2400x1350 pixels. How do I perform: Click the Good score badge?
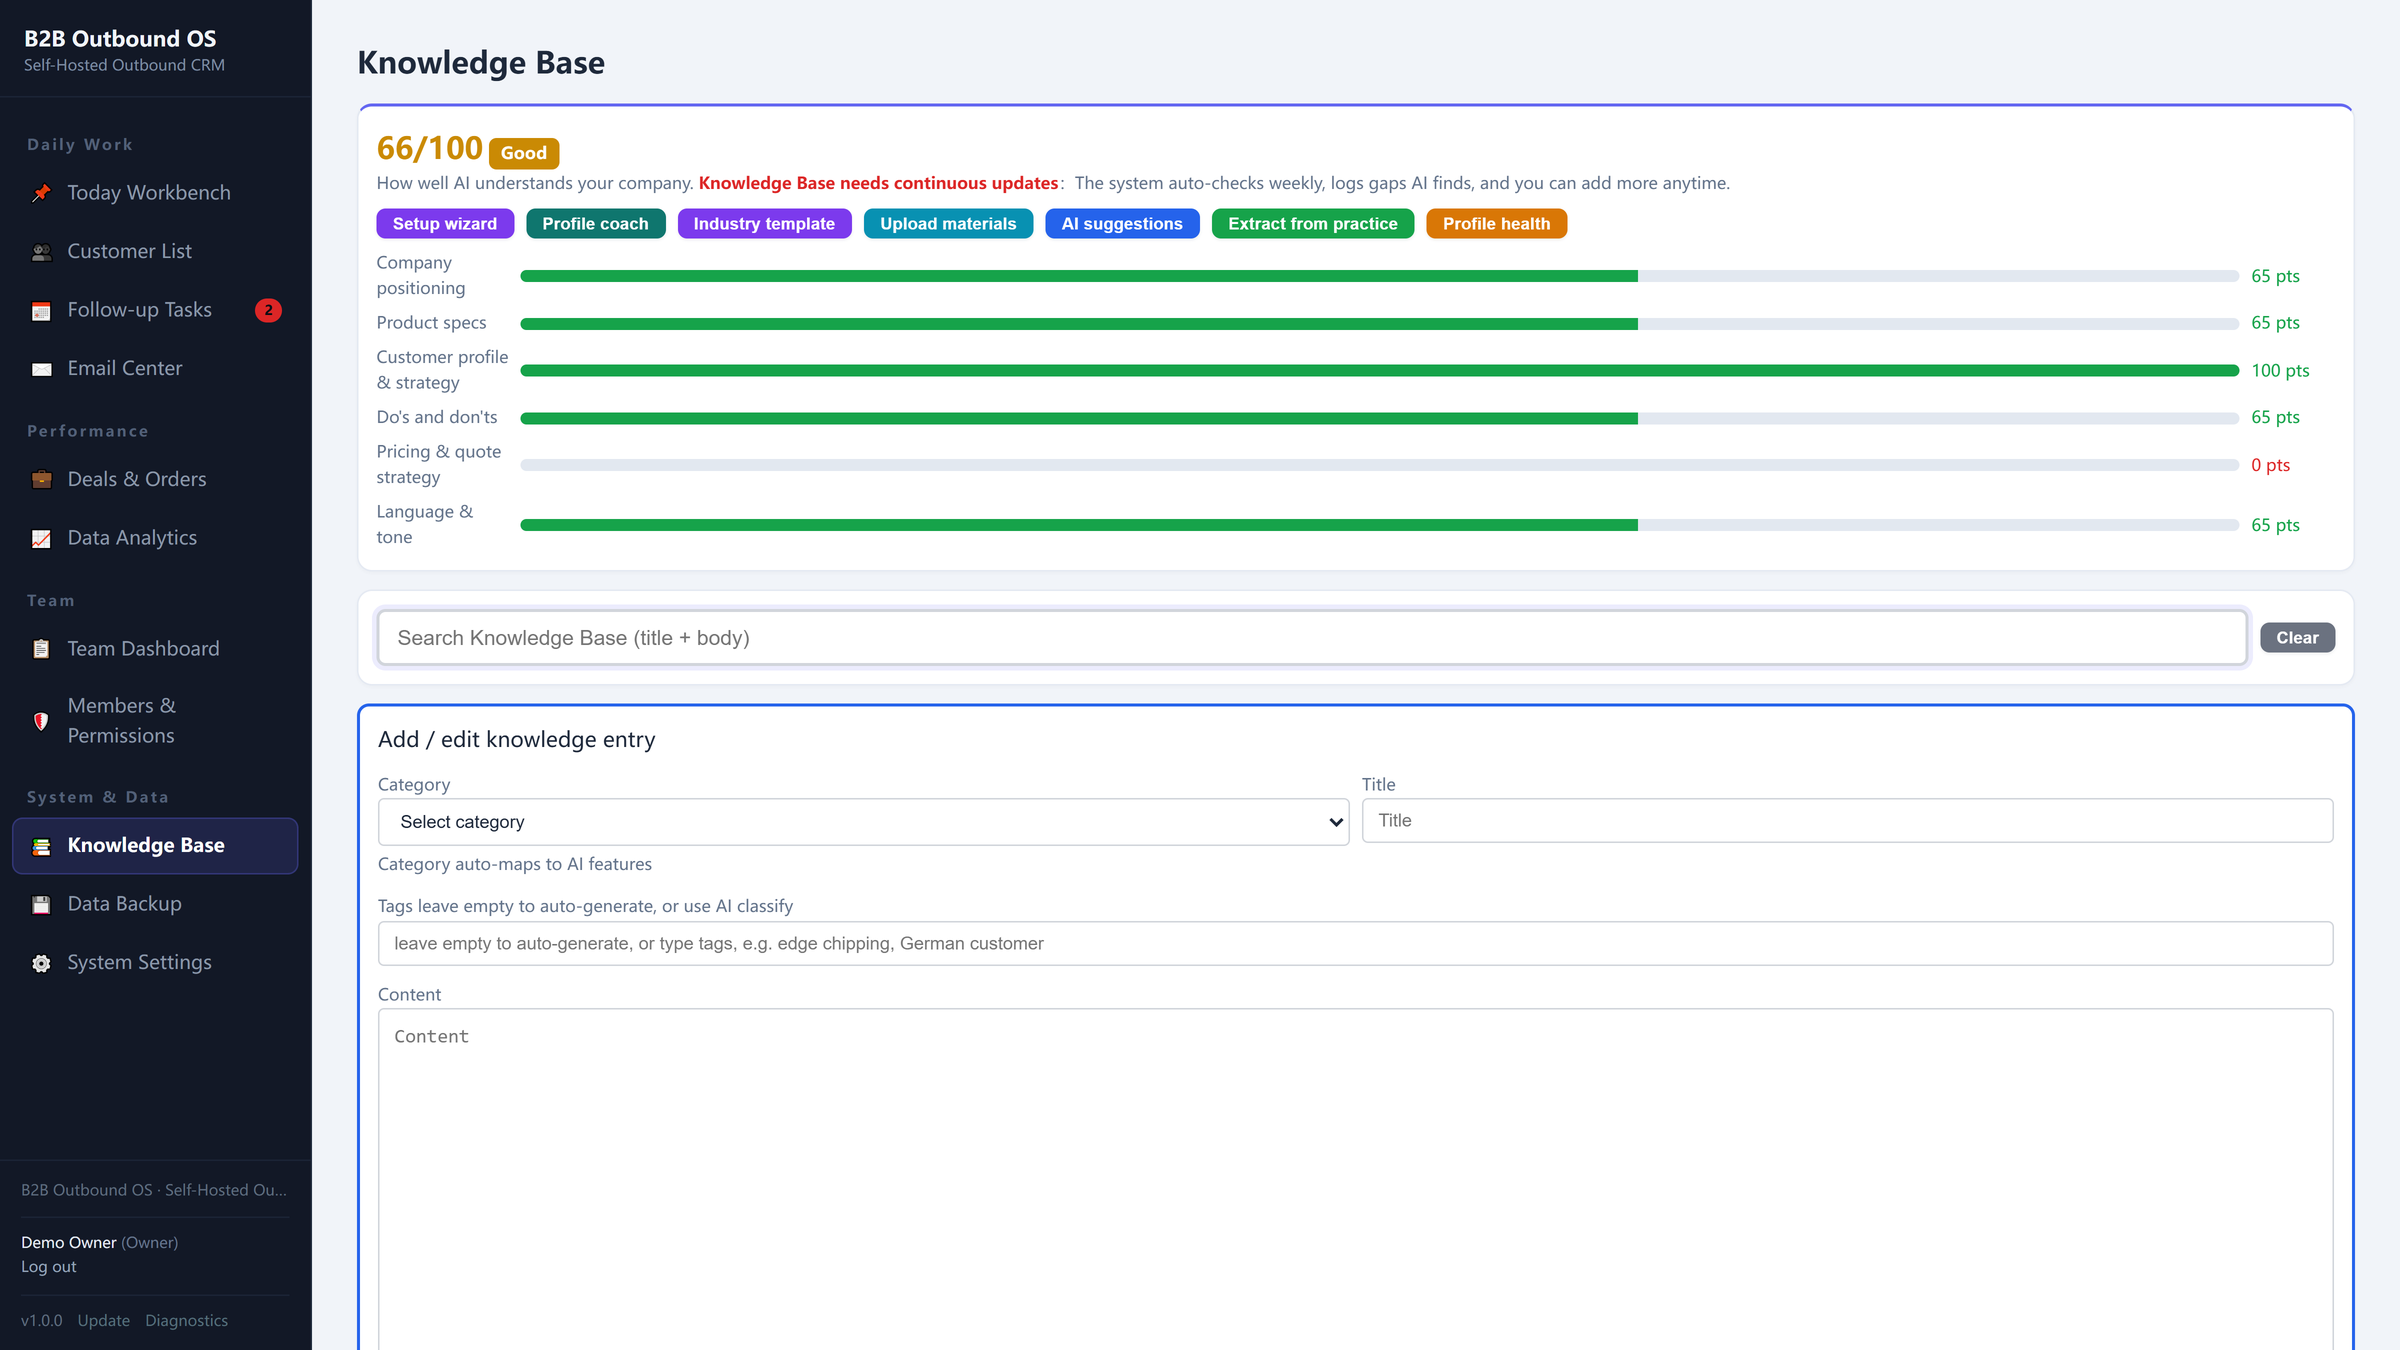click(524, 153)
